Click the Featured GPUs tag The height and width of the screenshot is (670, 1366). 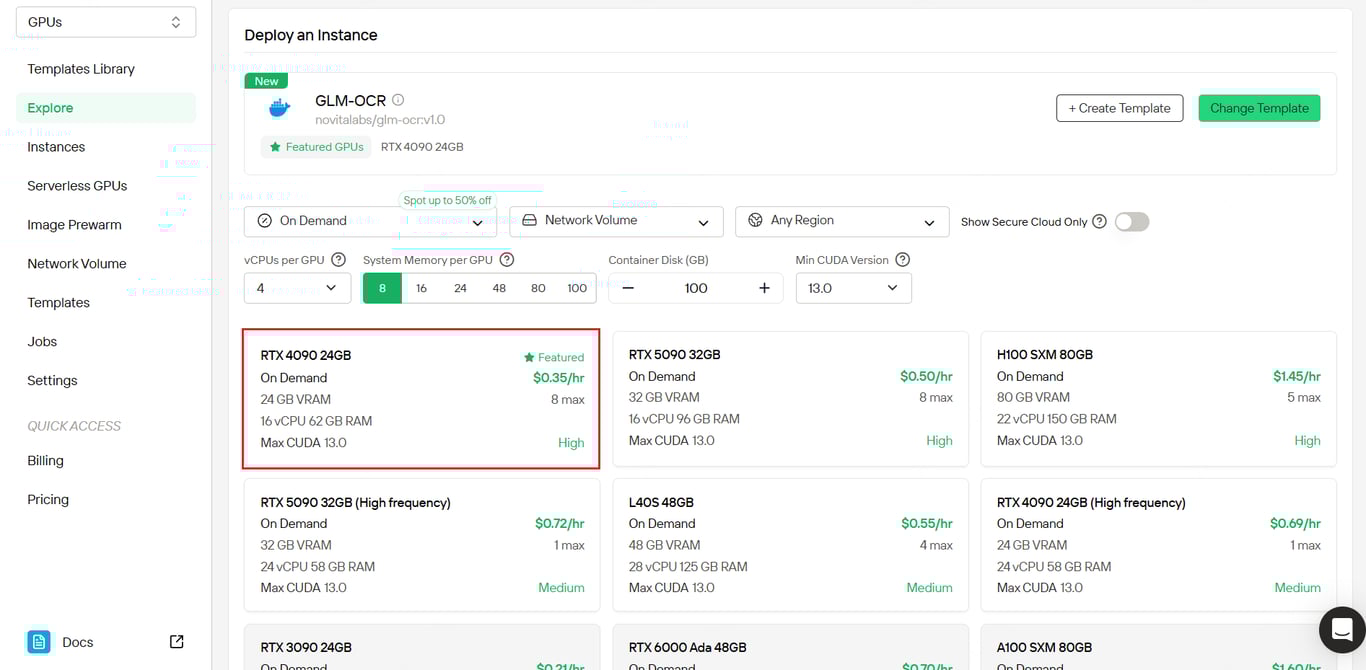[316, 147]
